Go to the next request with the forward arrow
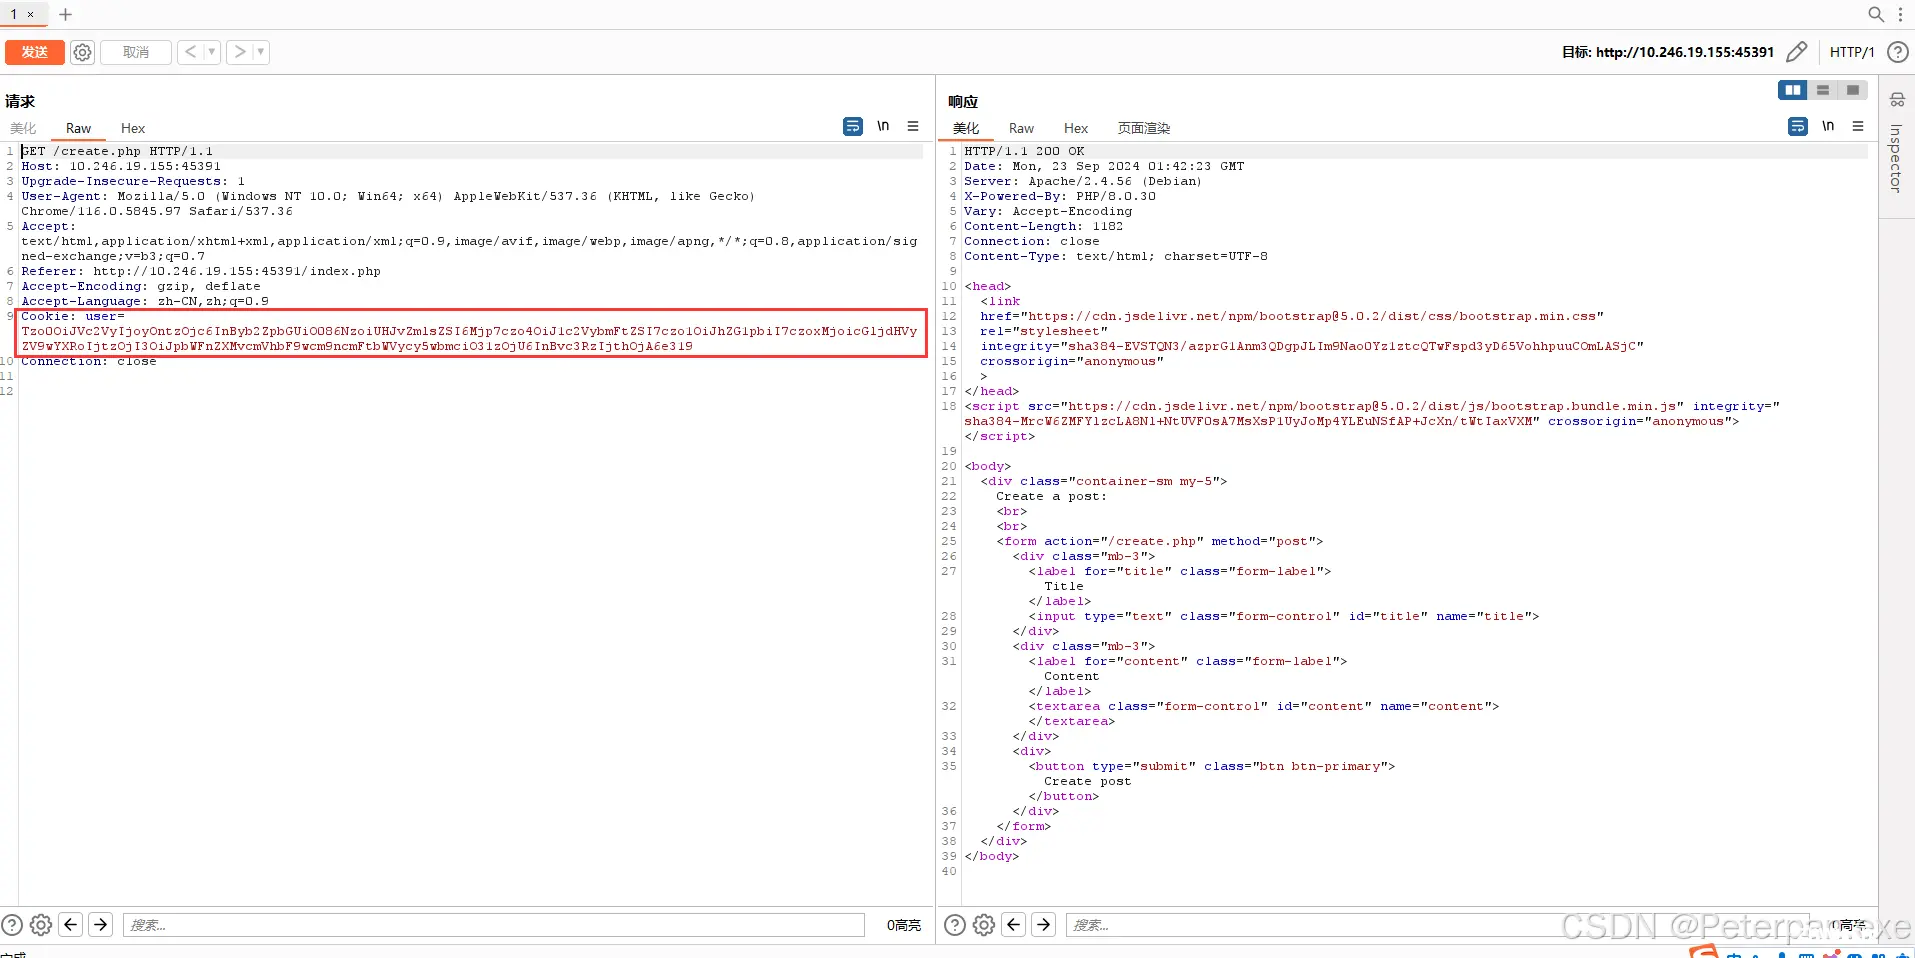Viewport: 1915px width, 958px height. point(239,52)
